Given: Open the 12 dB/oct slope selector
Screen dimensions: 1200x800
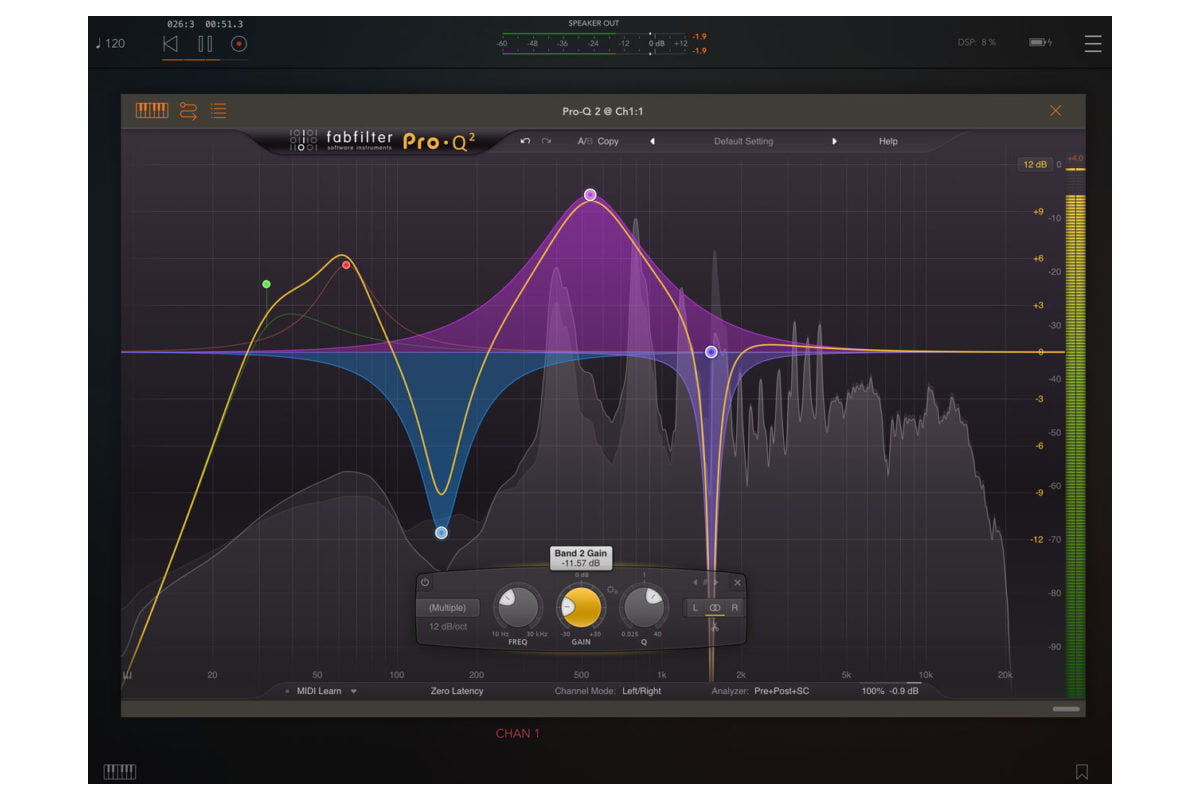Looking at the screenshot, I should (x=448, y=626).
